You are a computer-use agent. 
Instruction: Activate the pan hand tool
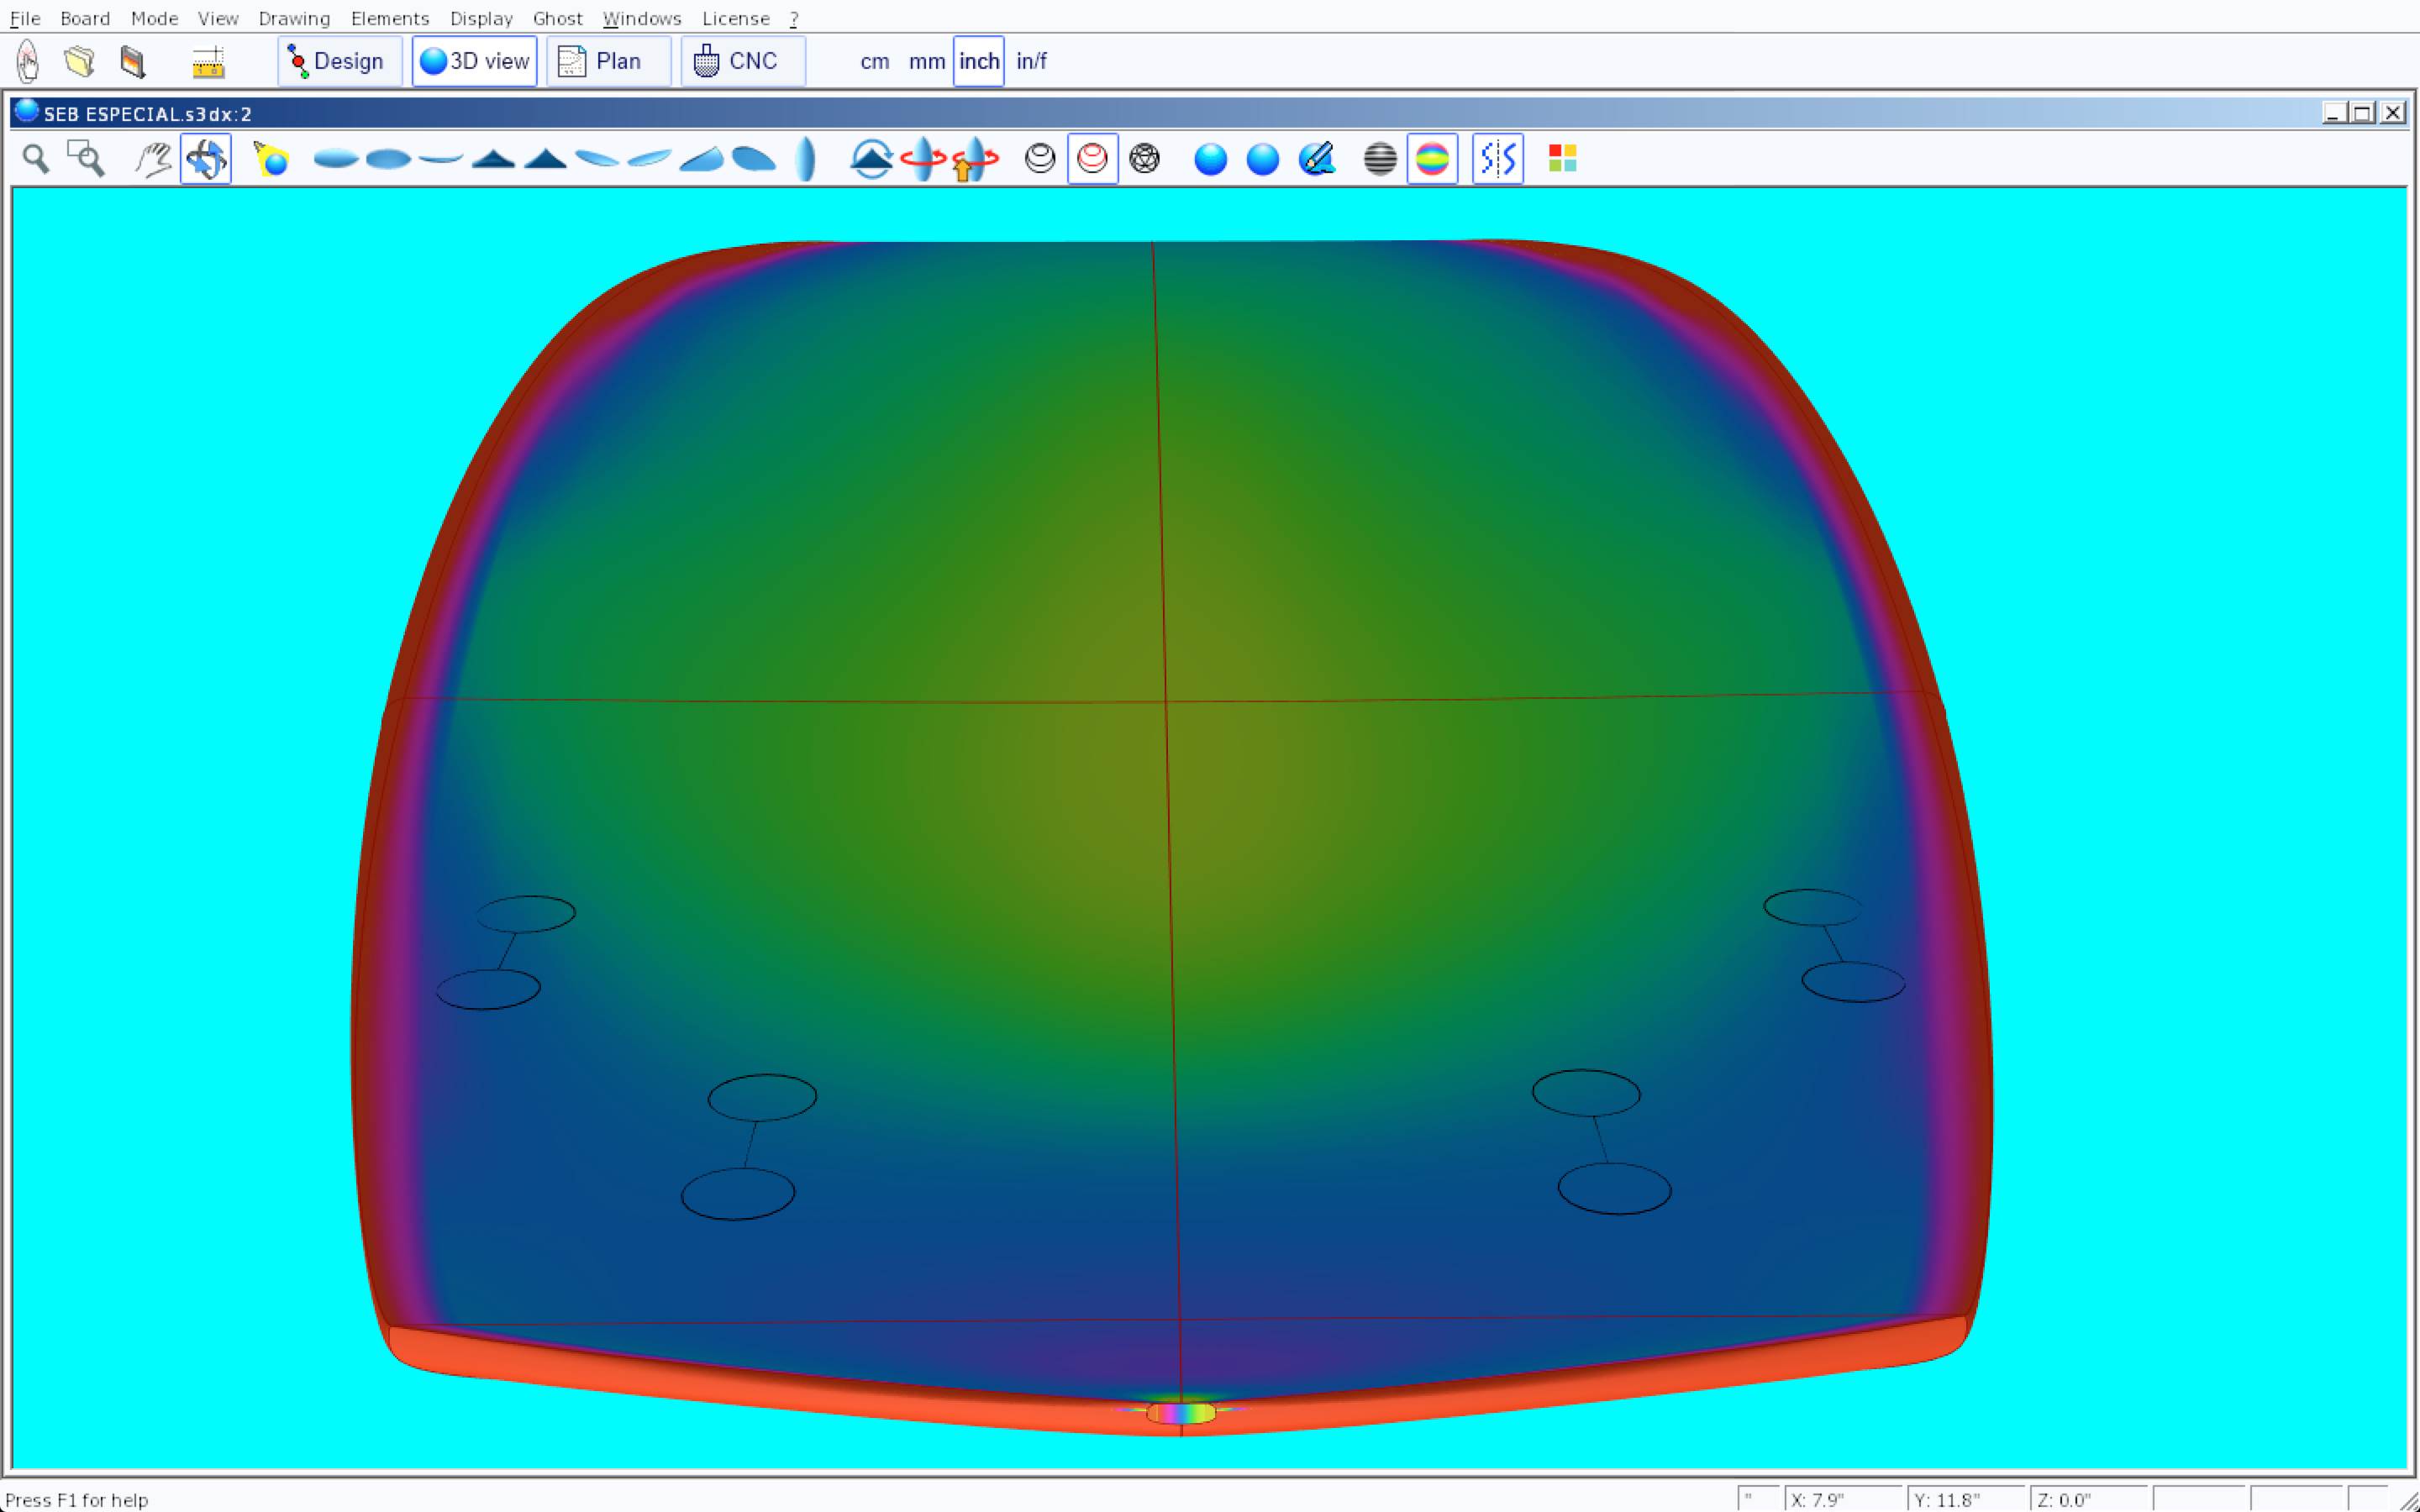153,159
